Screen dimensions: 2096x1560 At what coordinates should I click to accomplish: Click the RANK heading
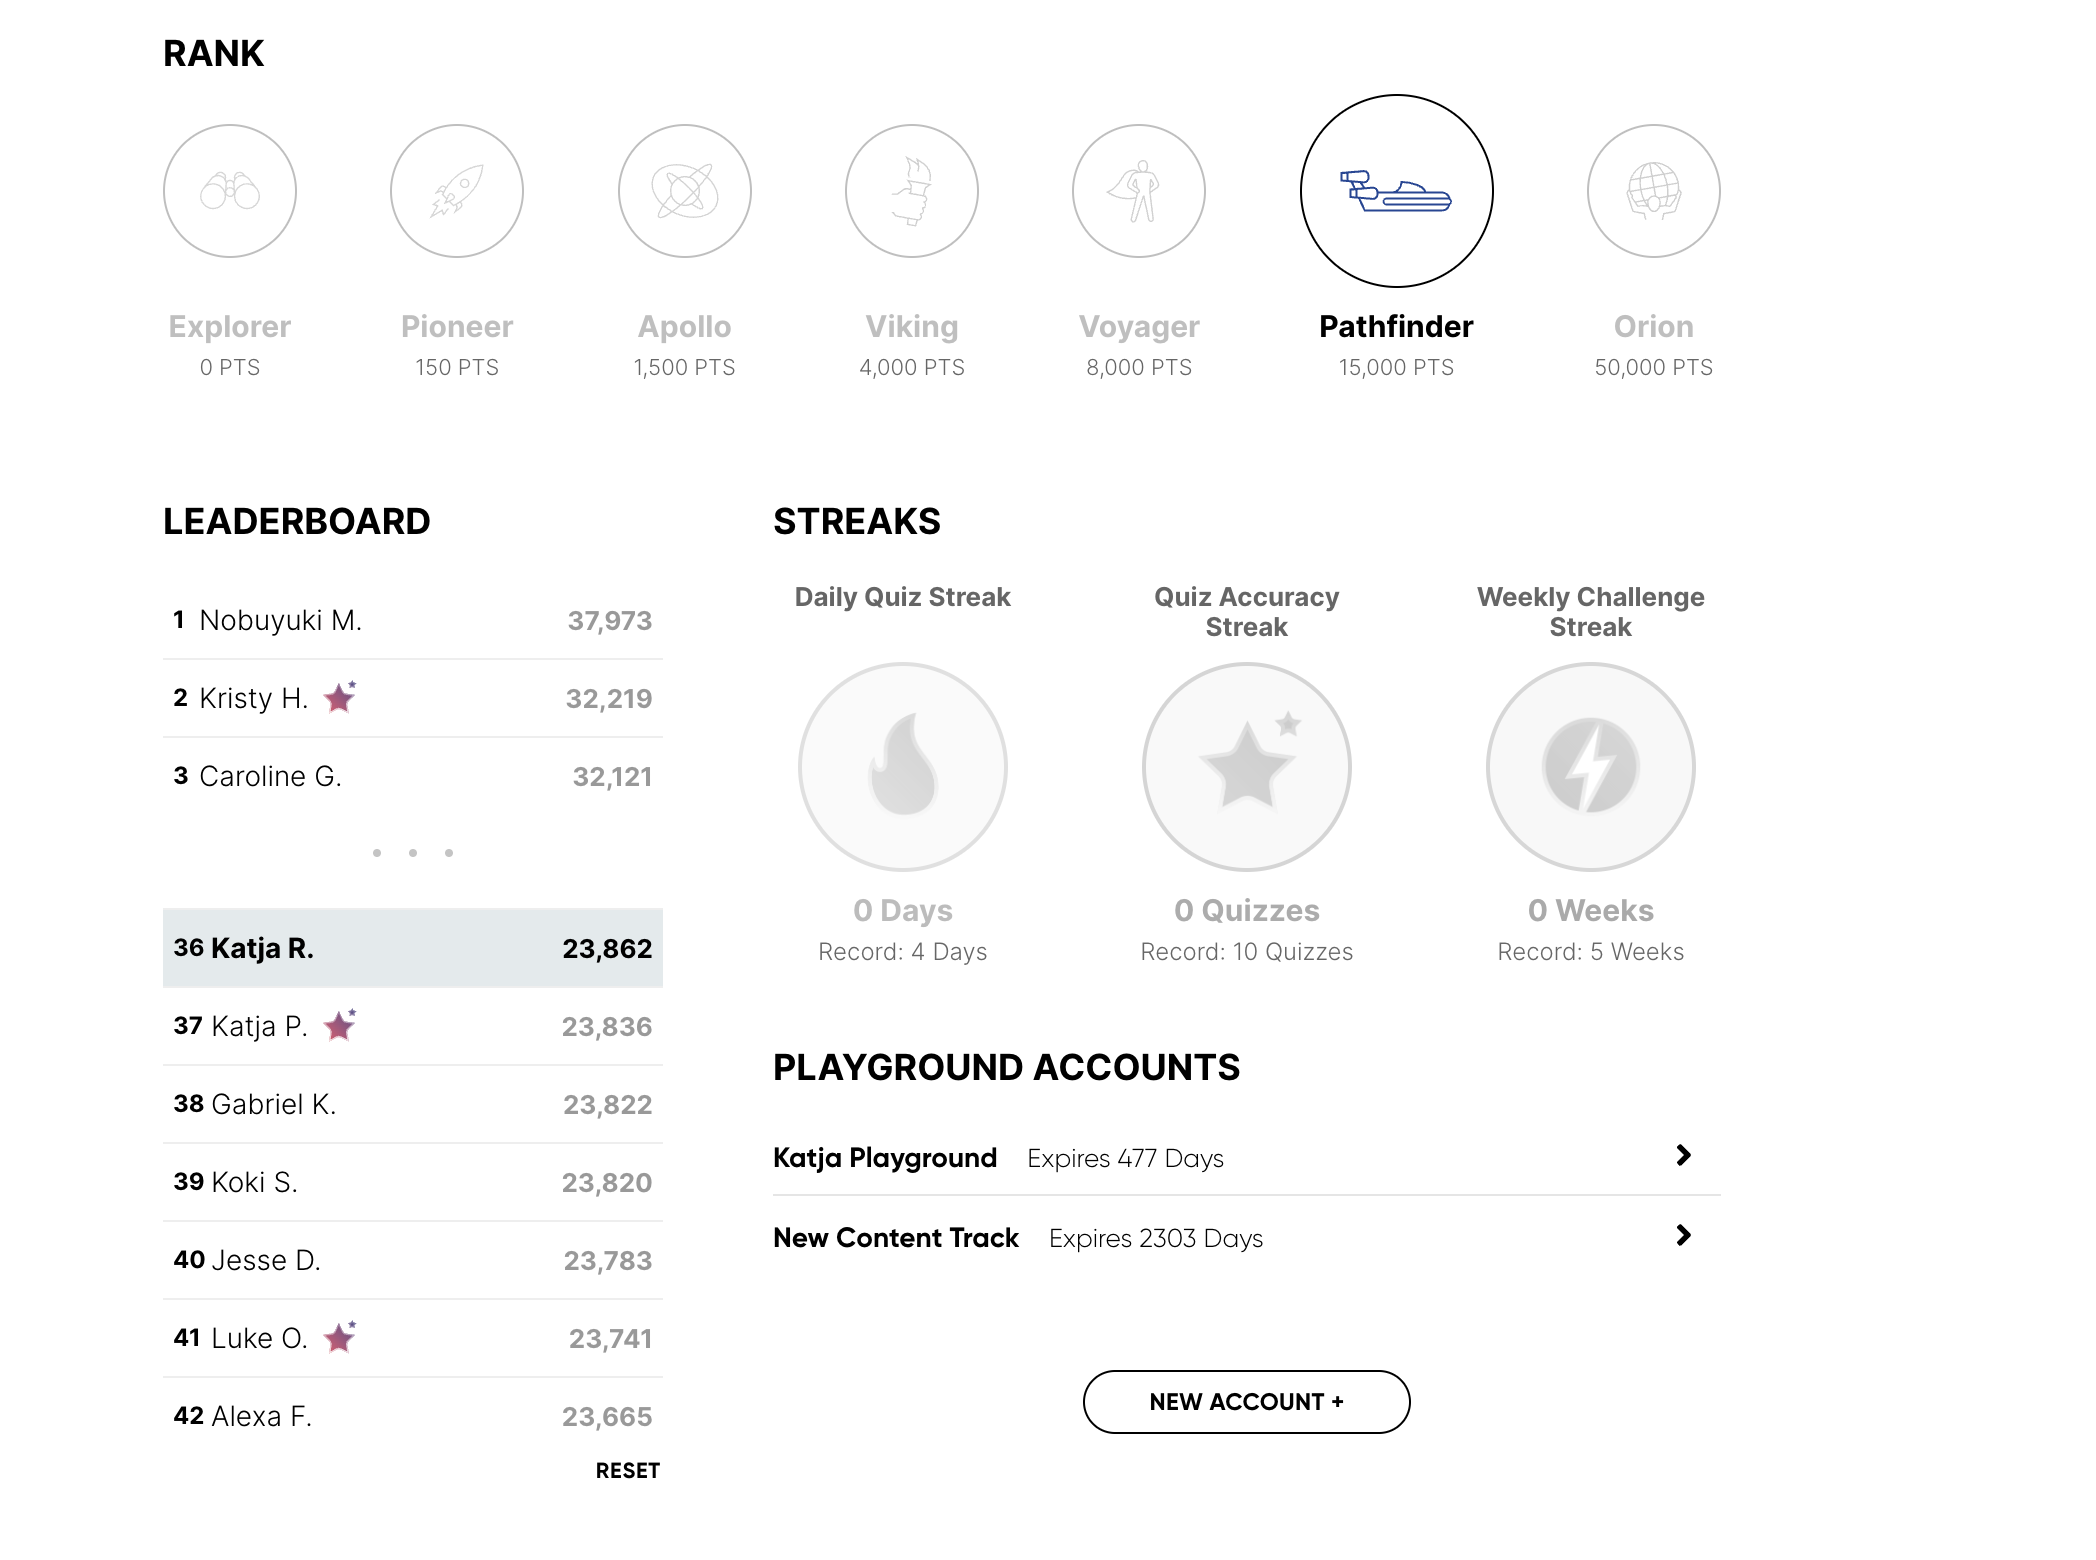[214, 53]
